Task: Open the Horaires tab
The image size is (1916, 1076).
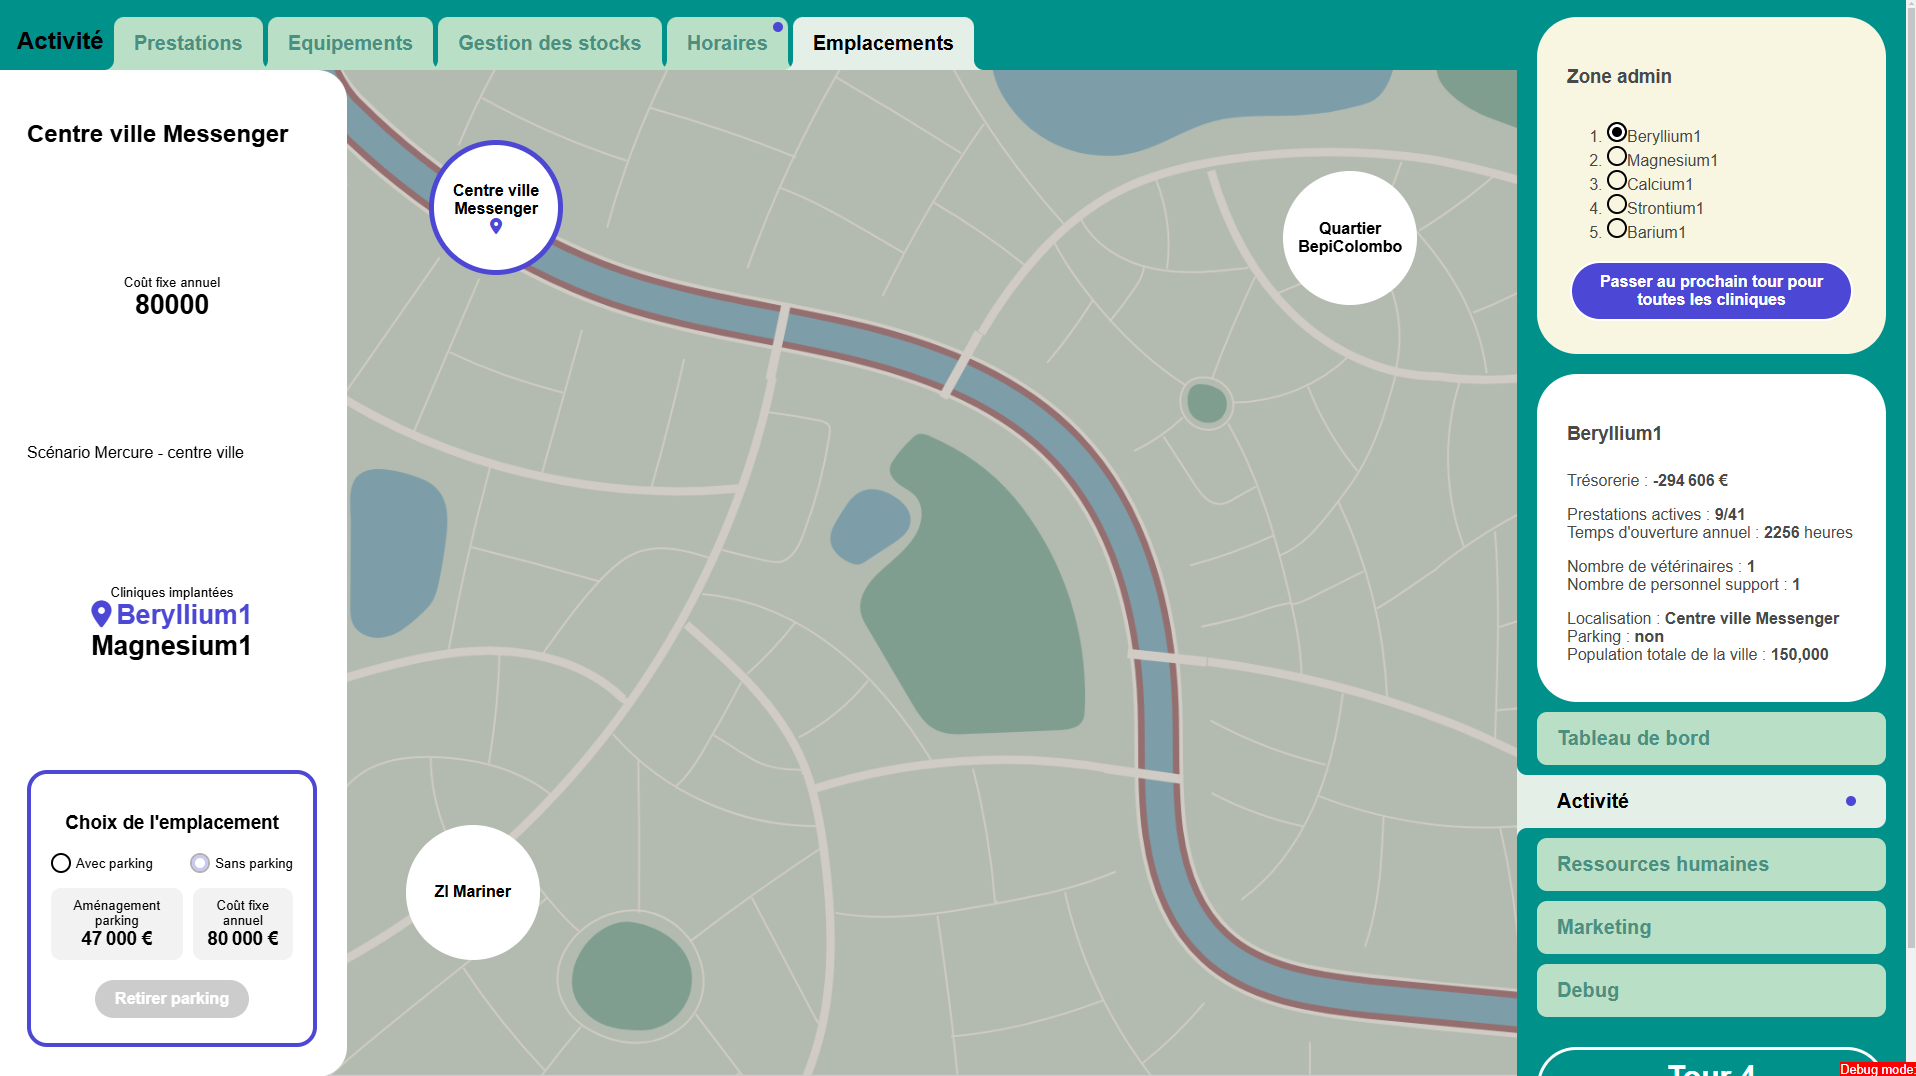Action: pyautogui.click(x=727, y=43)
